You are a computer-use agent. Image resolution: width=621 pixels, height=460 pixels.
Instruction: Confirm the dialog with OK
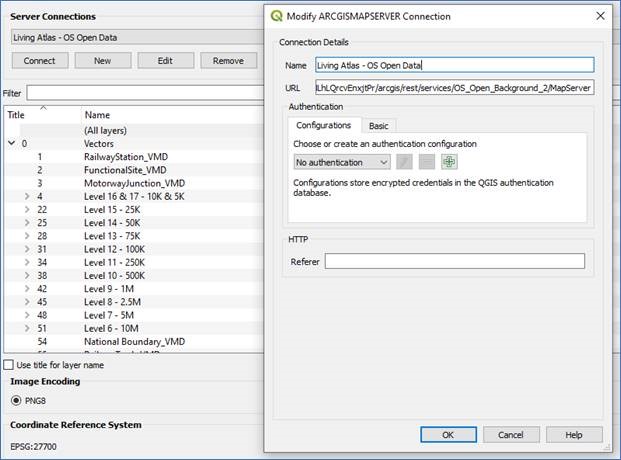pyautogui.click(x=448, y=435)
